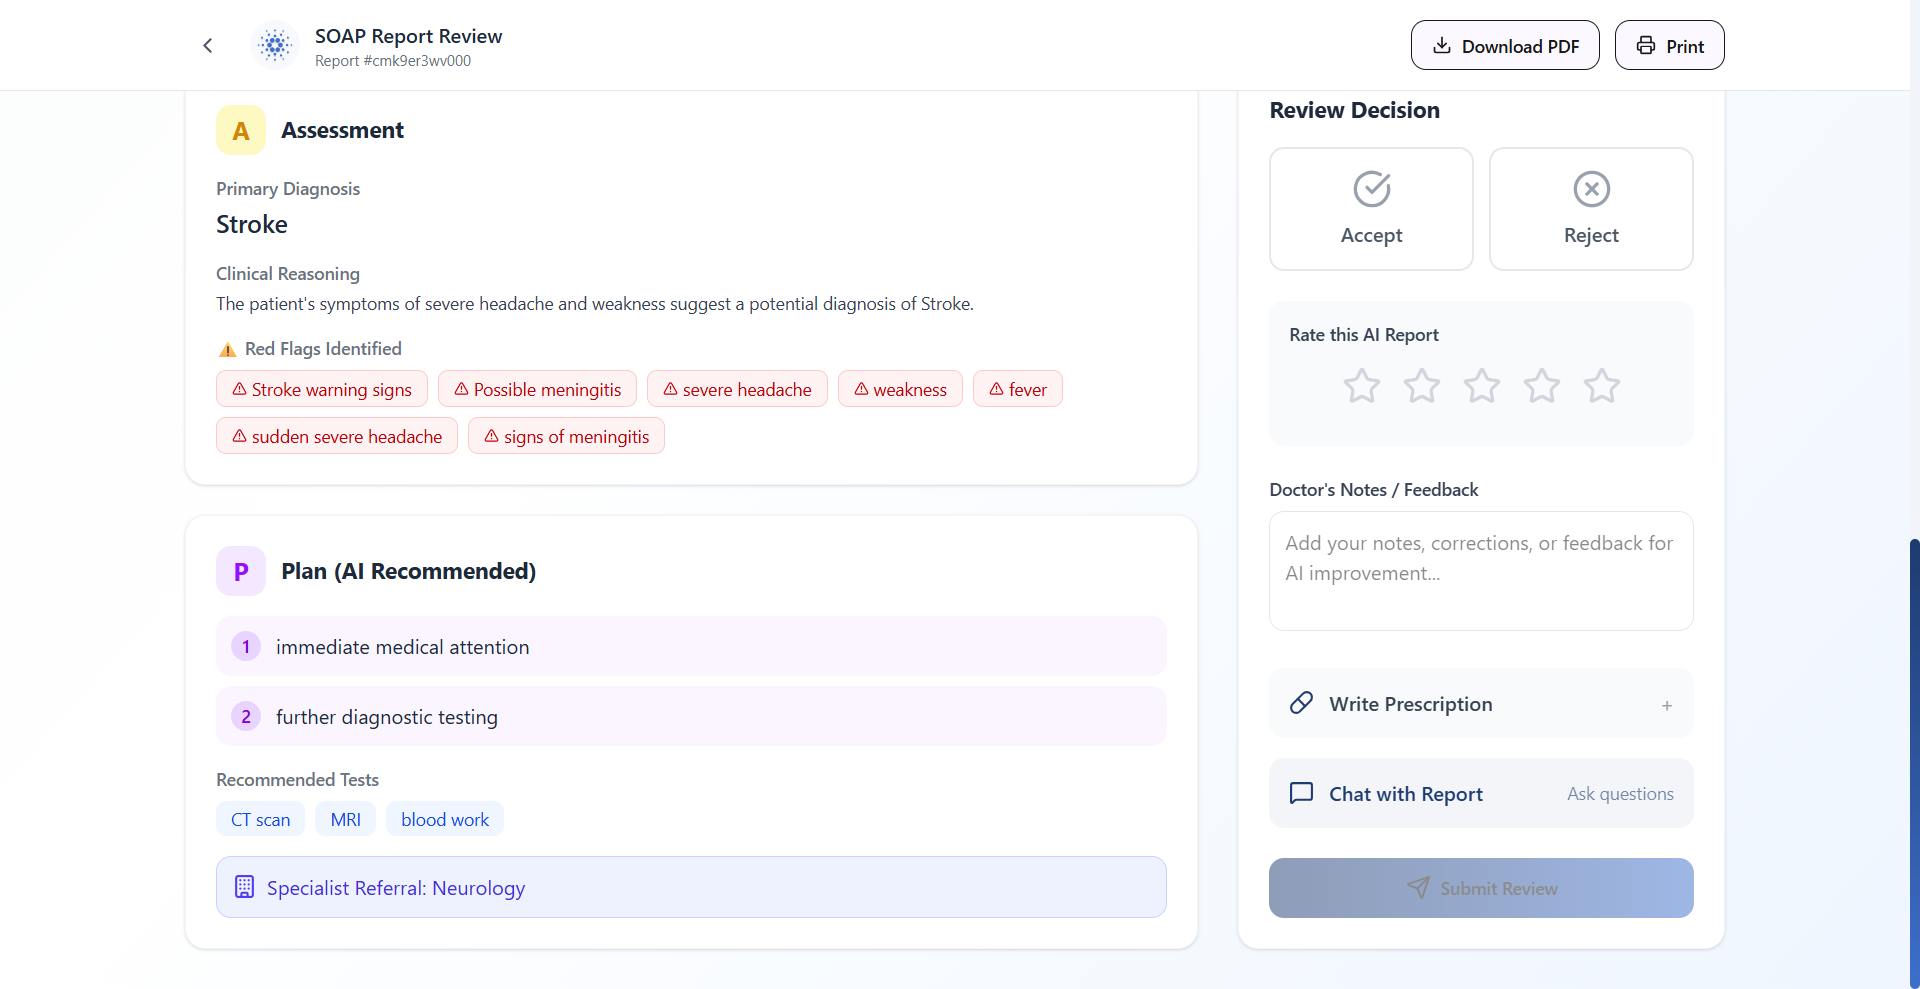Click the pill icon on Write Prescription
Viewport: 1920px width, 989px height.
click(1301, 703)
